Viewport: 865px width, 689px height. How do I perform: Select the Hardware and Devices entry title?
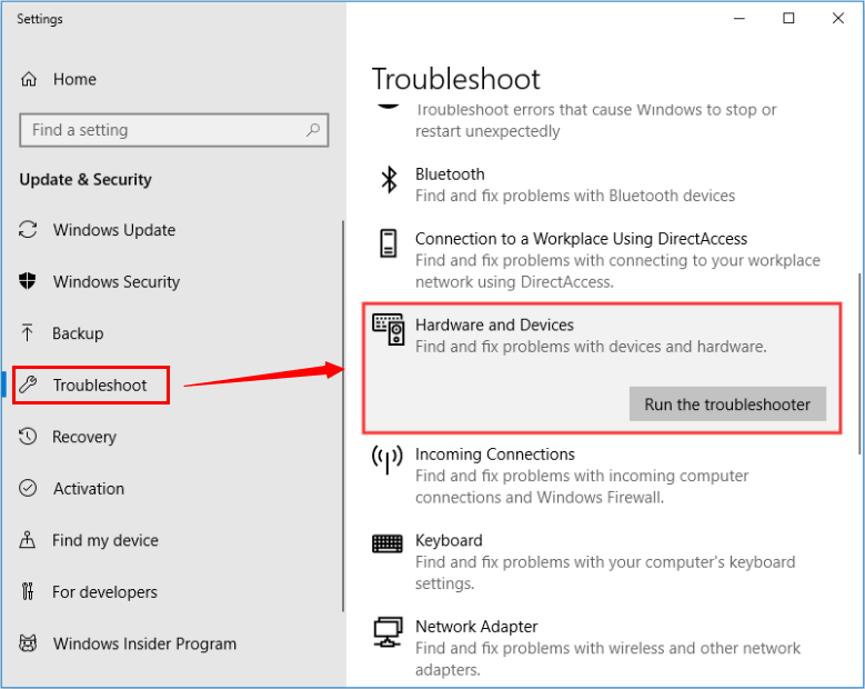pos(494,325)
